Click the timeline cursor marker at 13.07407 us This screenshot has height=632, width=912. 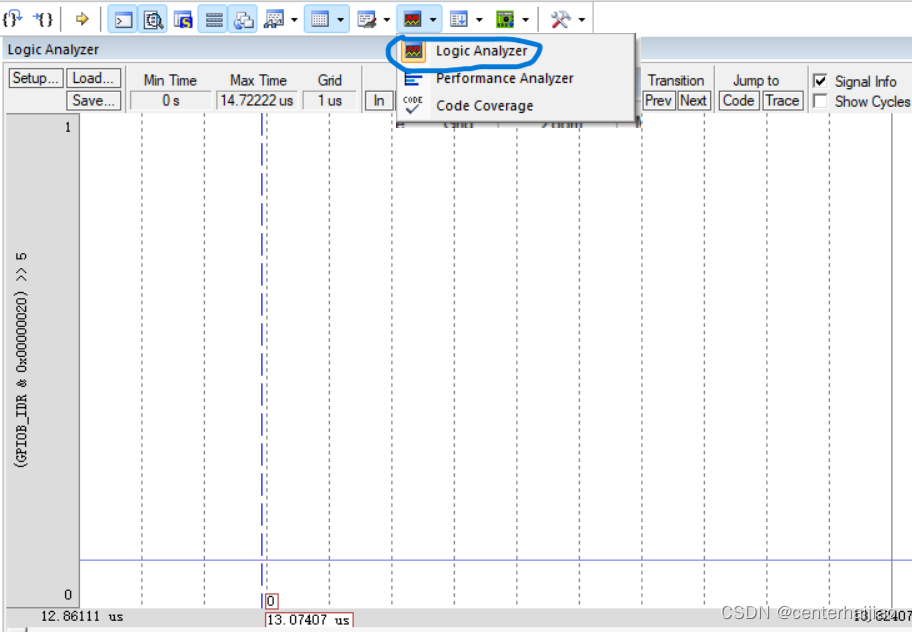pos(270,600)
